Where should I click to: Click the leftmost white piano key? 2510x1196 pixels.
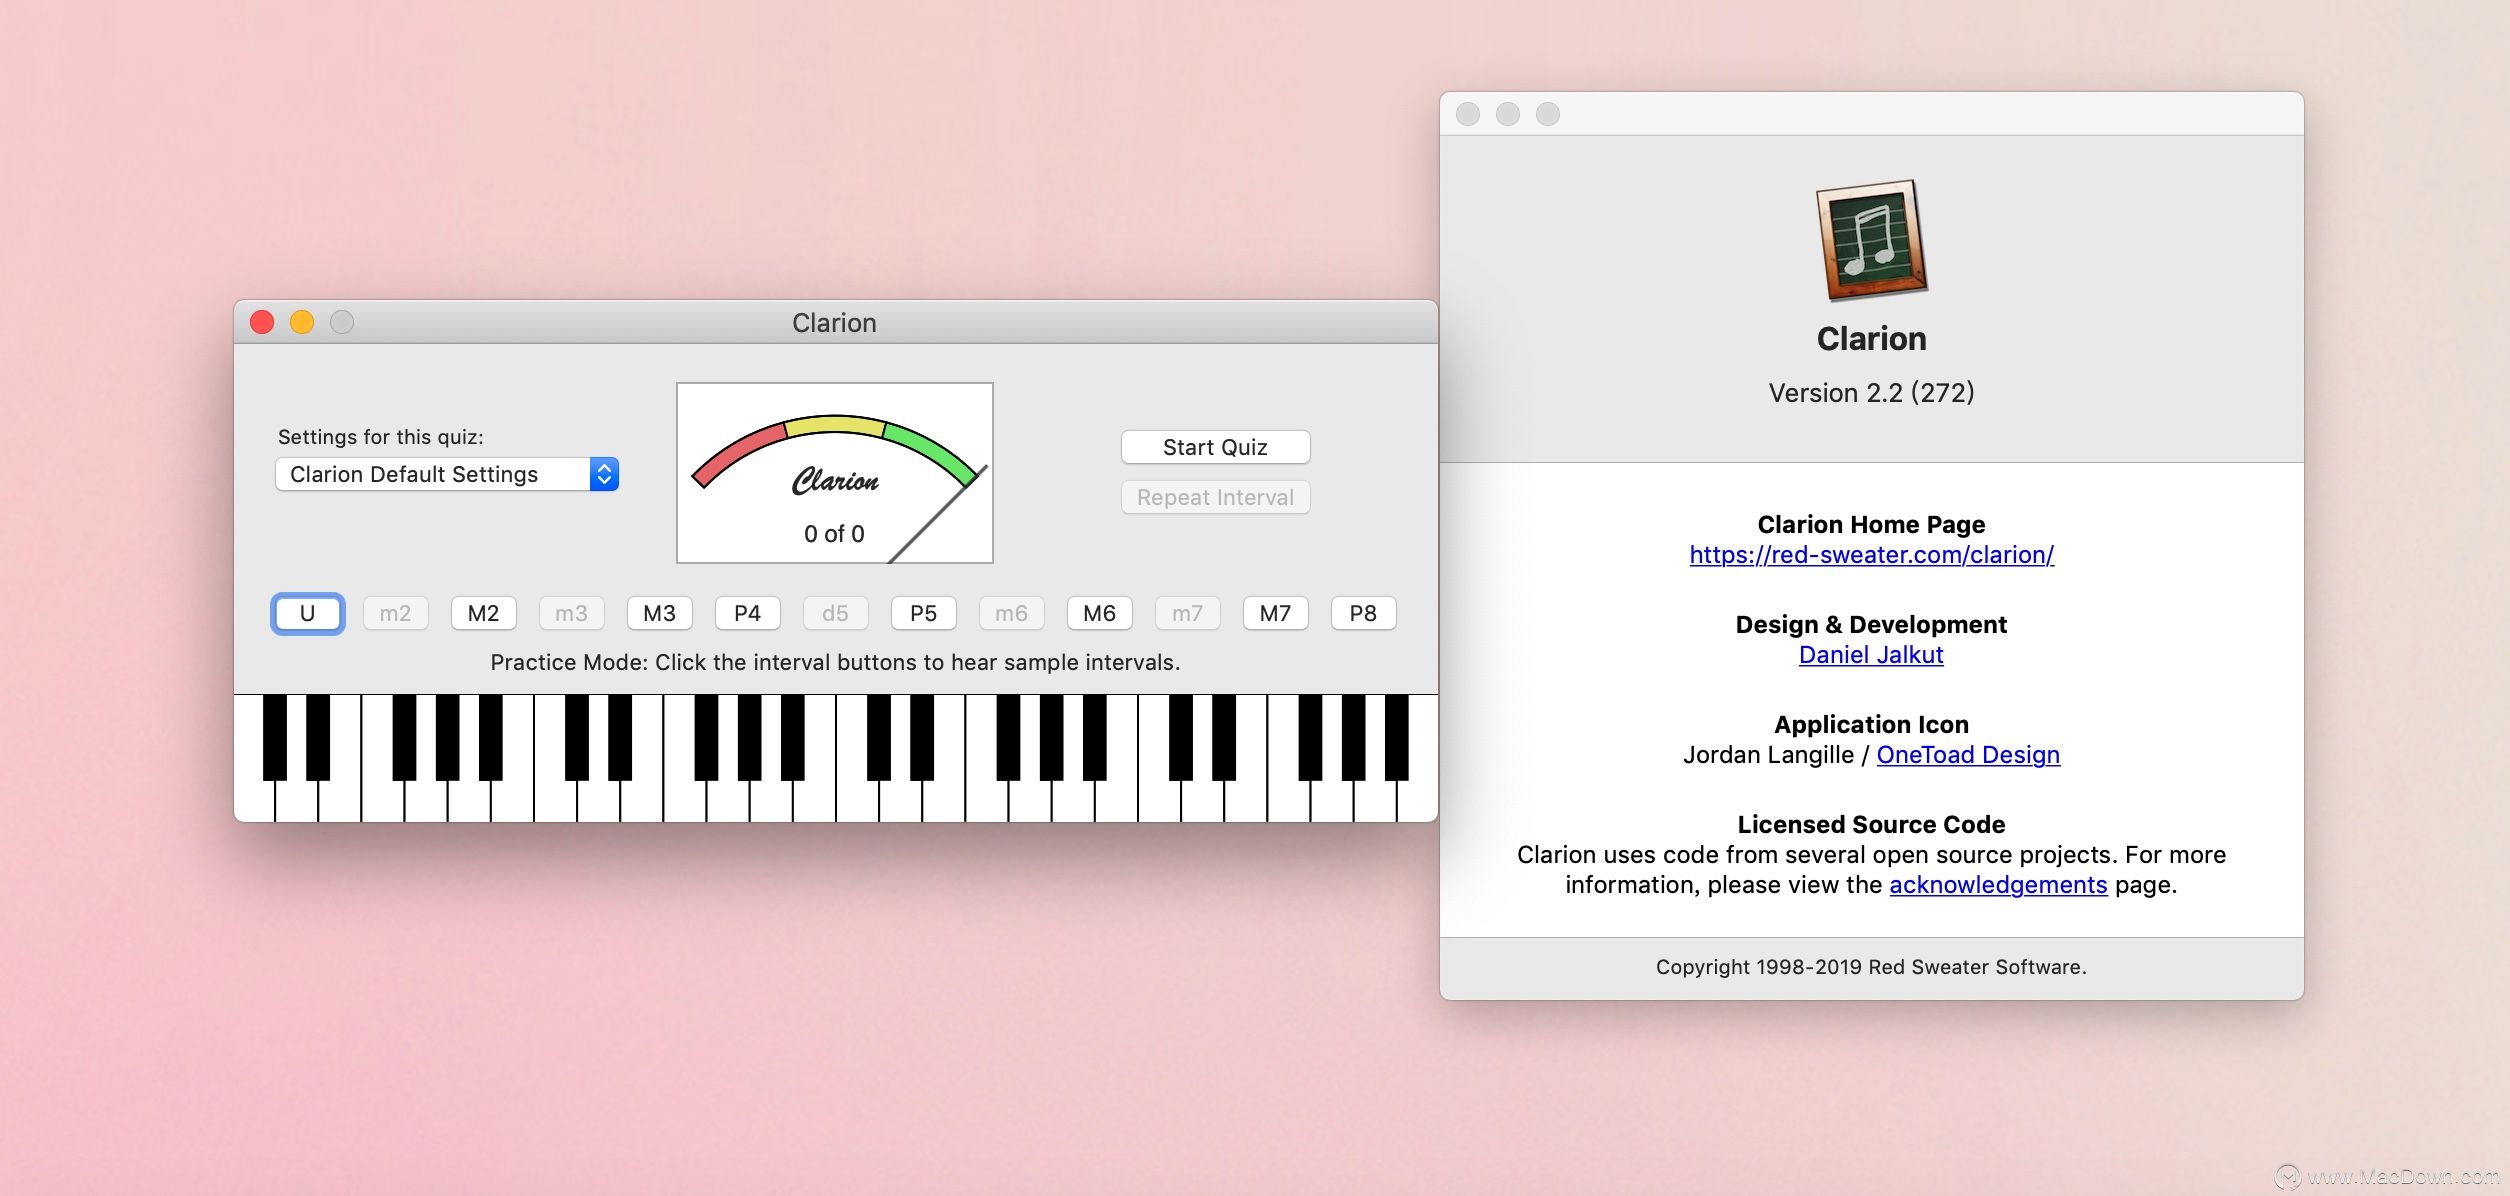pyautogui.click(x=253, y=800)
